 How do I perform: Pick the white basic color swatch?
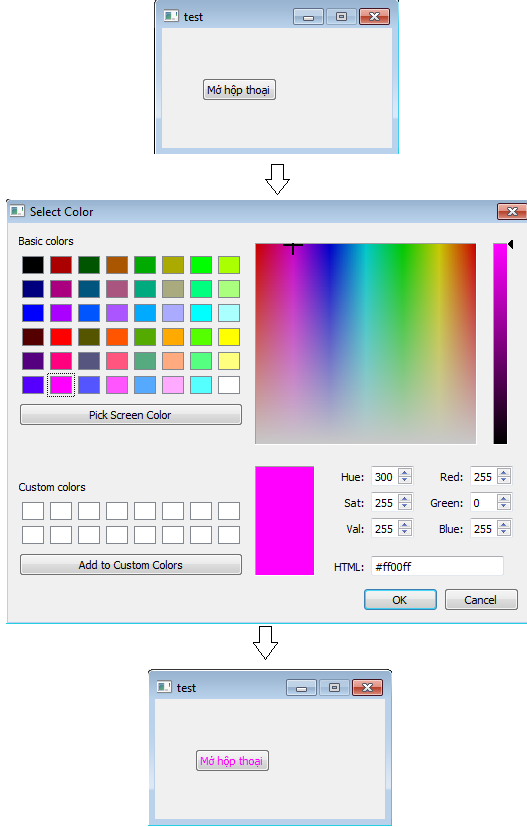click(228, 384)
